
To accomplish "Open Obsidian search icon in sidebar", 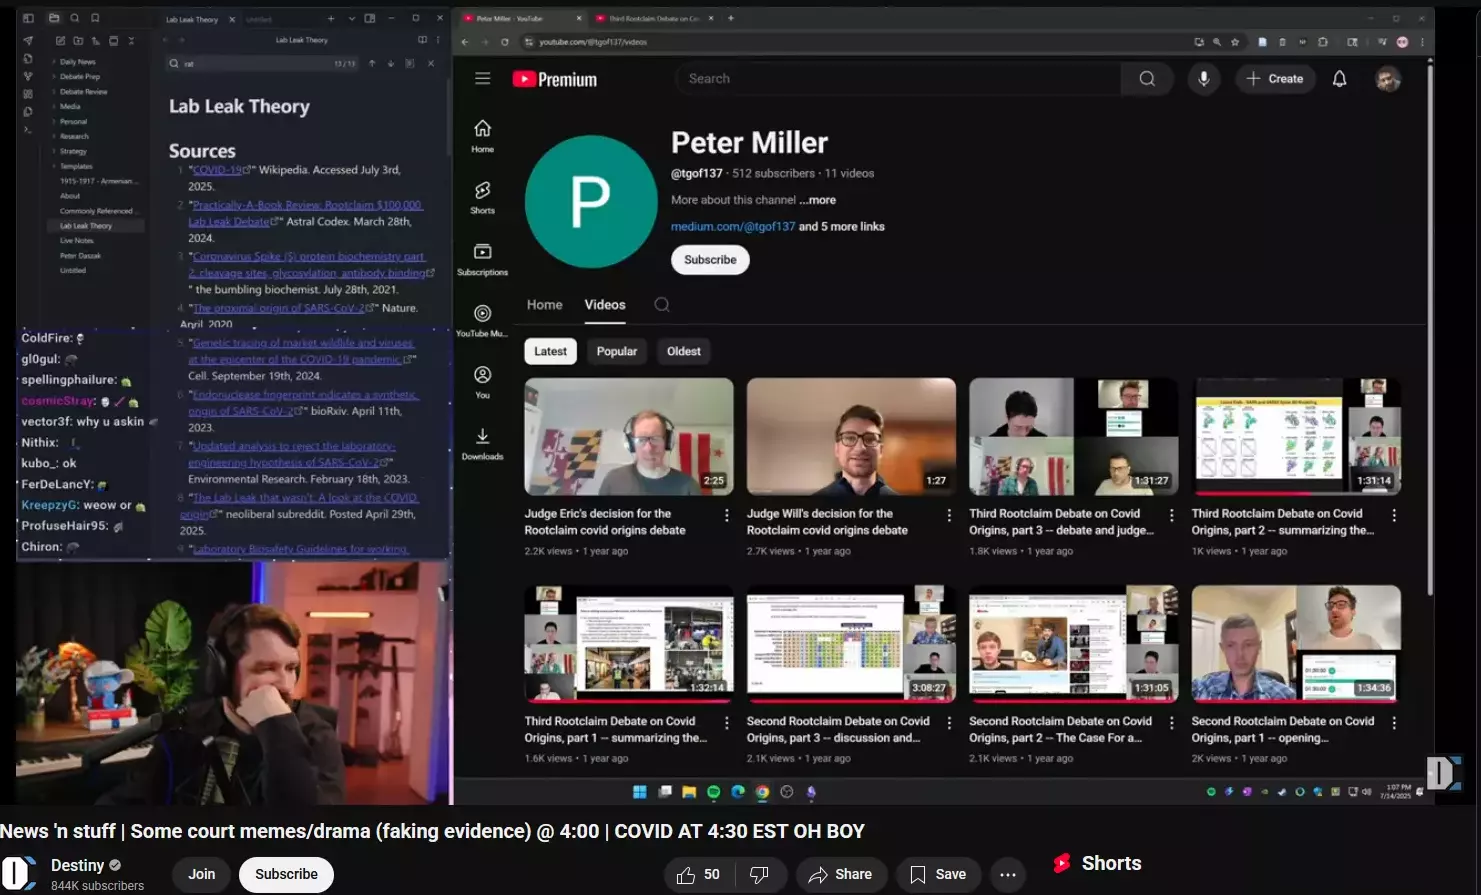I will pyautogui.click(x=75, y=18).
